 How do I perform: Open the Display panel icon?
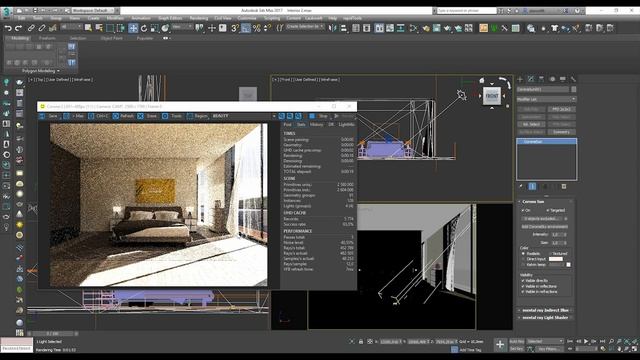click(563, 79)
